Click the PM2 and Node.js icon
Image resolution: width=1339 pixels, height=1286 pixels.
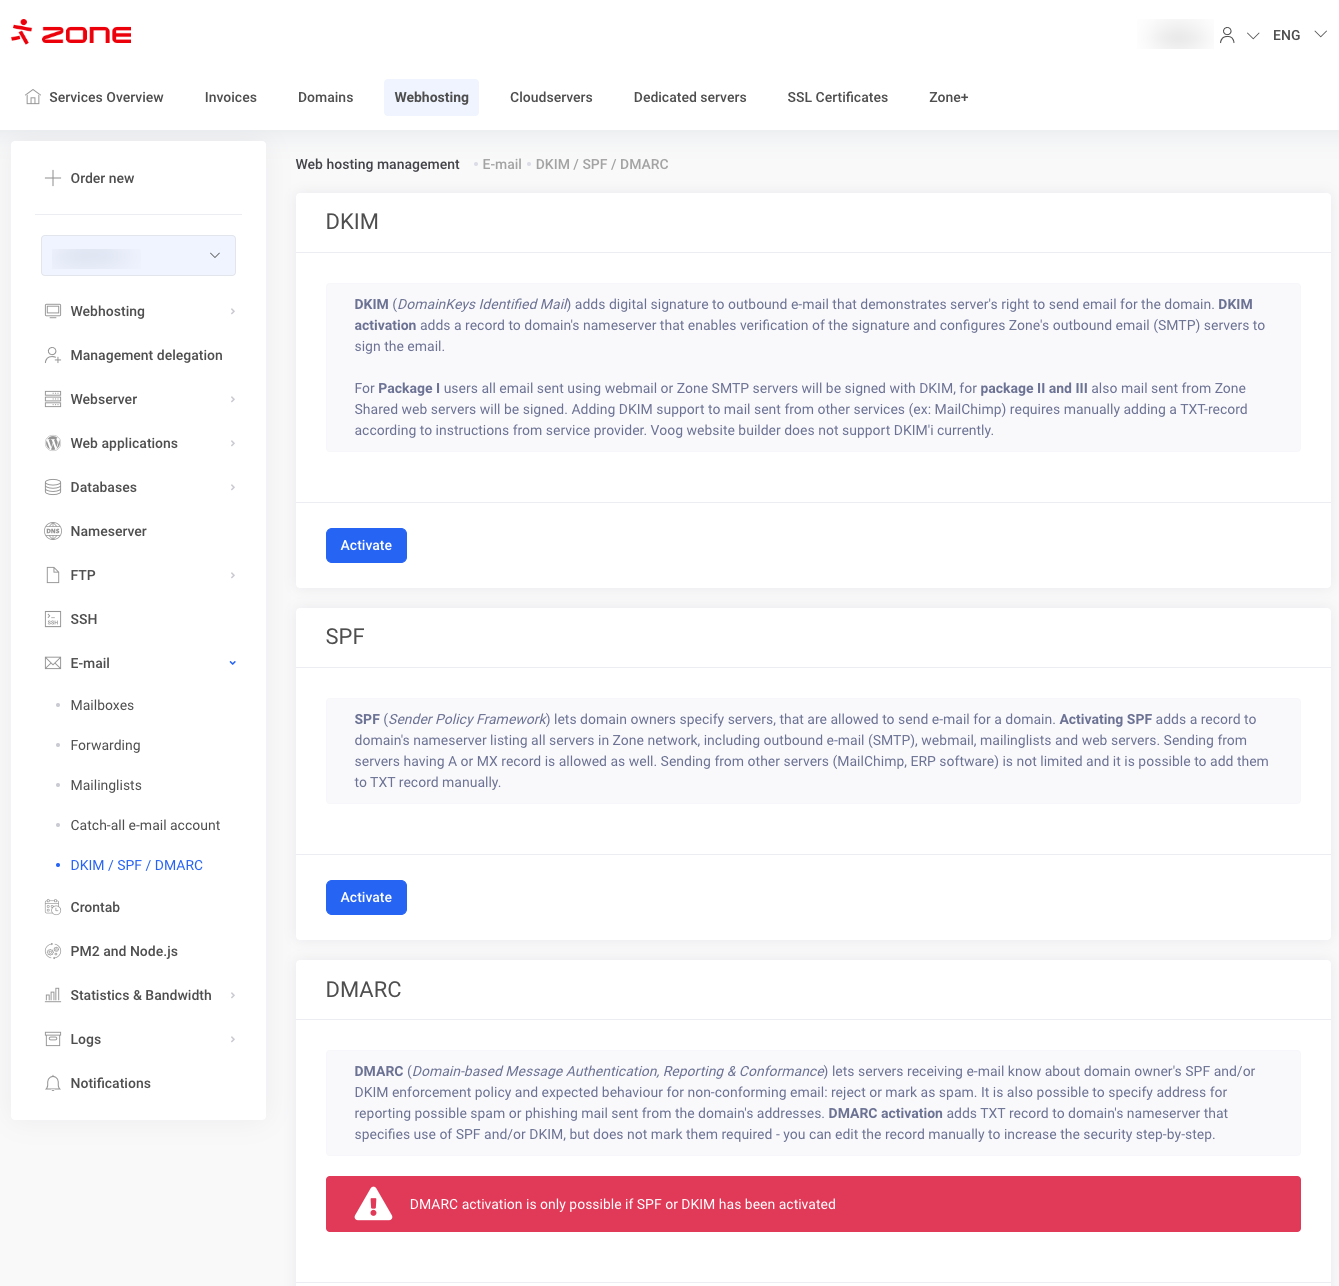(53, 951)
